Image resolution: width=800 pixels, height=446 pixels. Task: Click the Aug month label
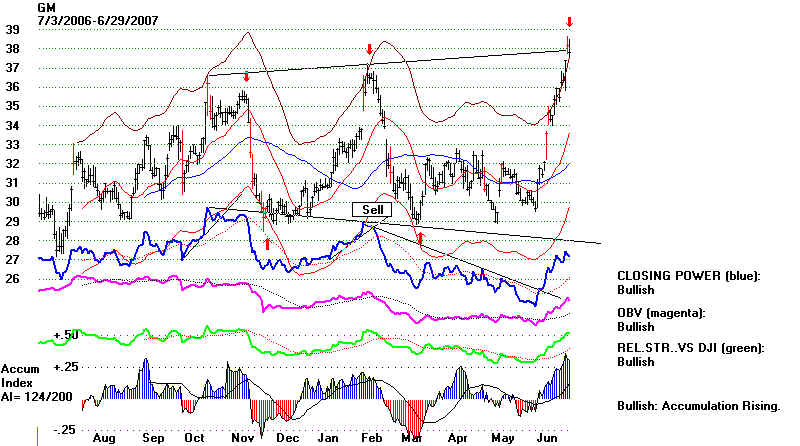coord(104,438)
